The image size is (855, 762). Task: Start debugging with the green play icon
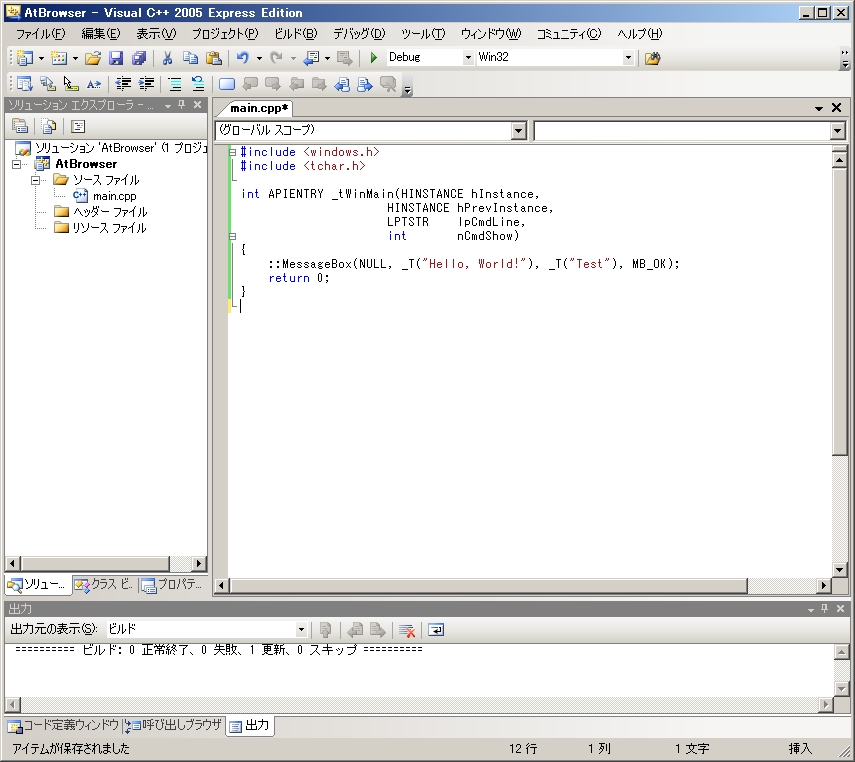374,57
